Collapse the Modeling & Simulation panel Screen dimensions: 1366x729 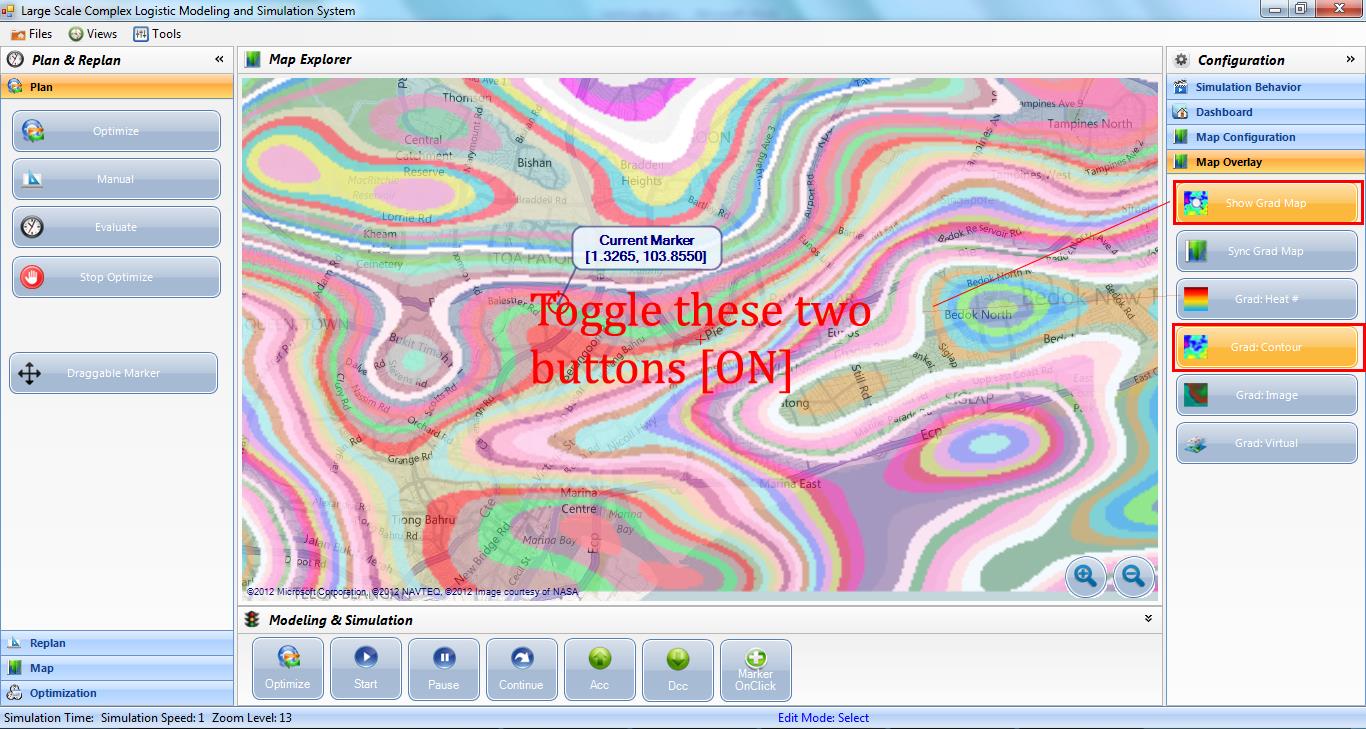pos(1147,619)
